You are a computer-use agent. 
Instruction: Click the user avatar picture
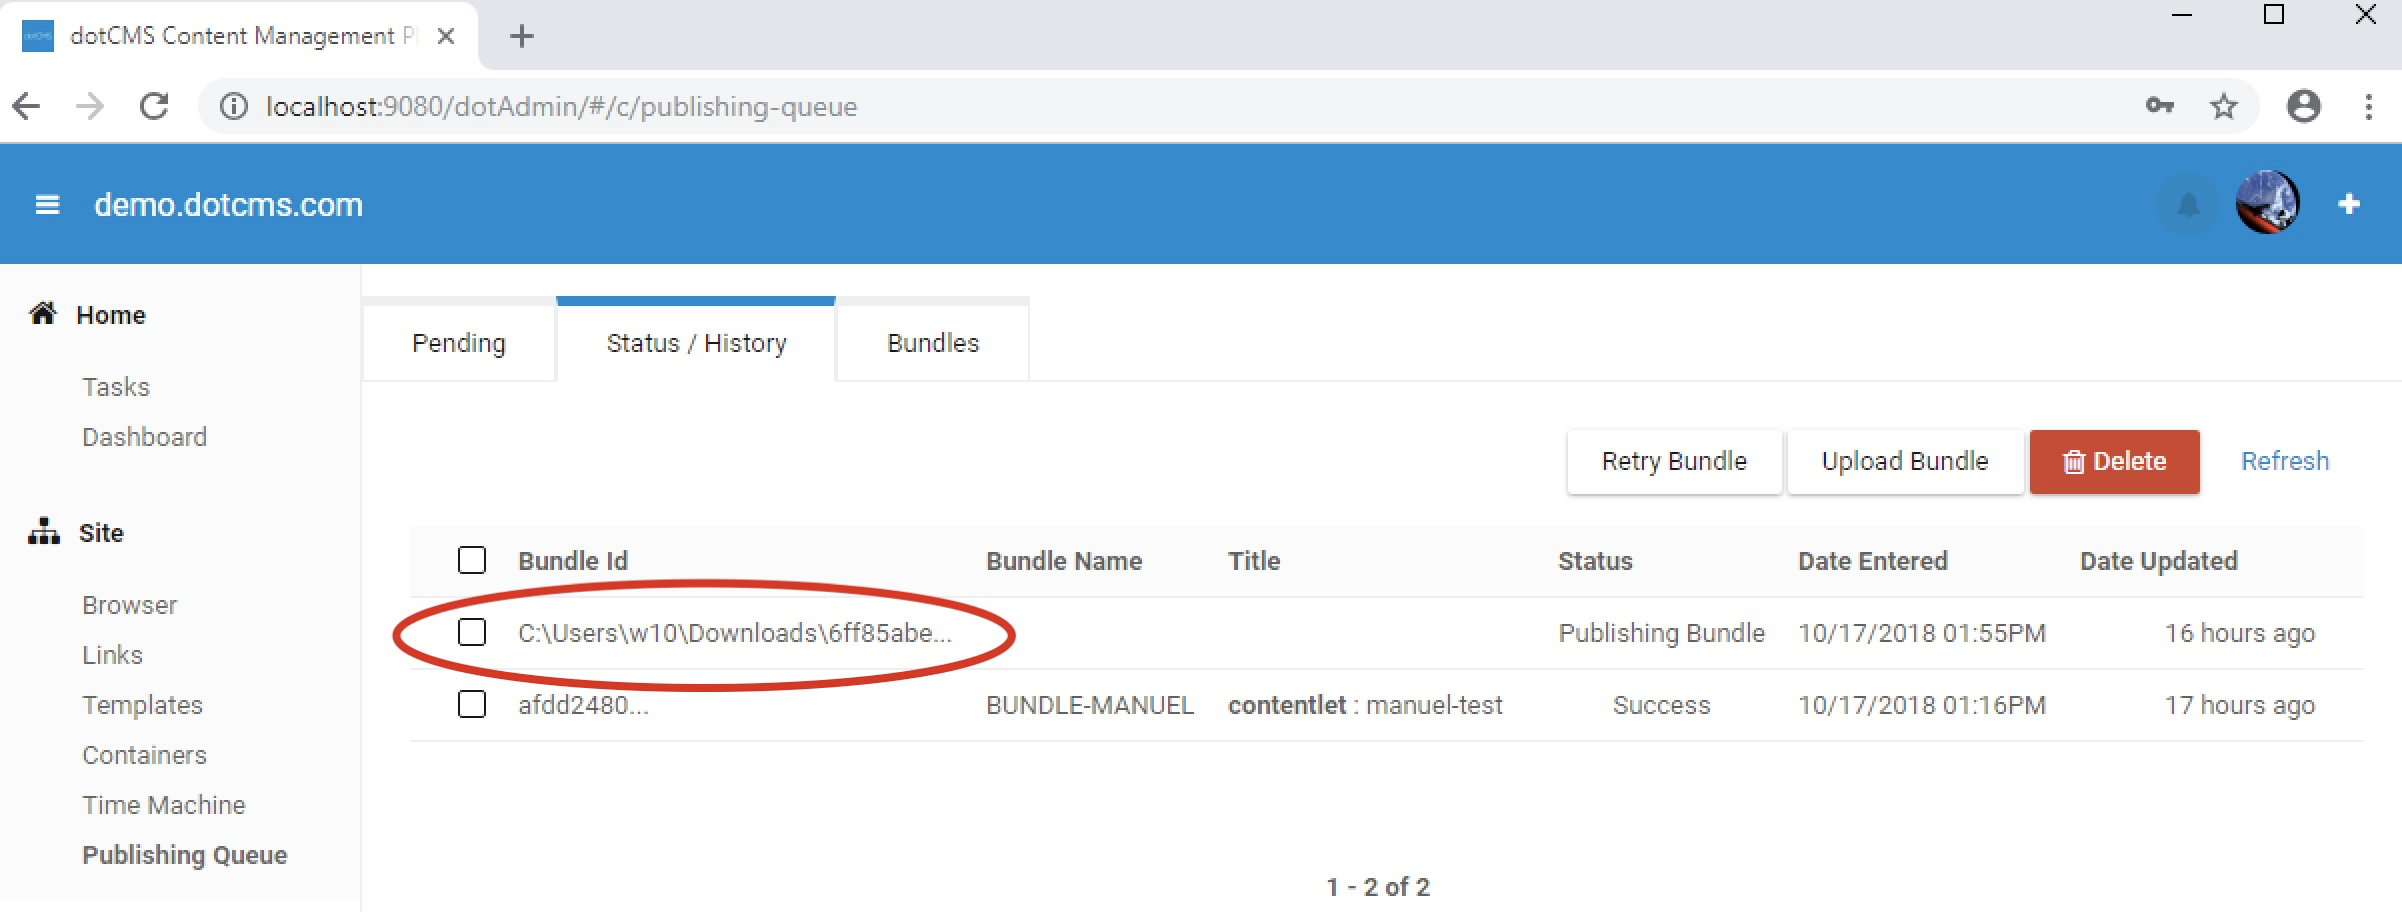2267,202
